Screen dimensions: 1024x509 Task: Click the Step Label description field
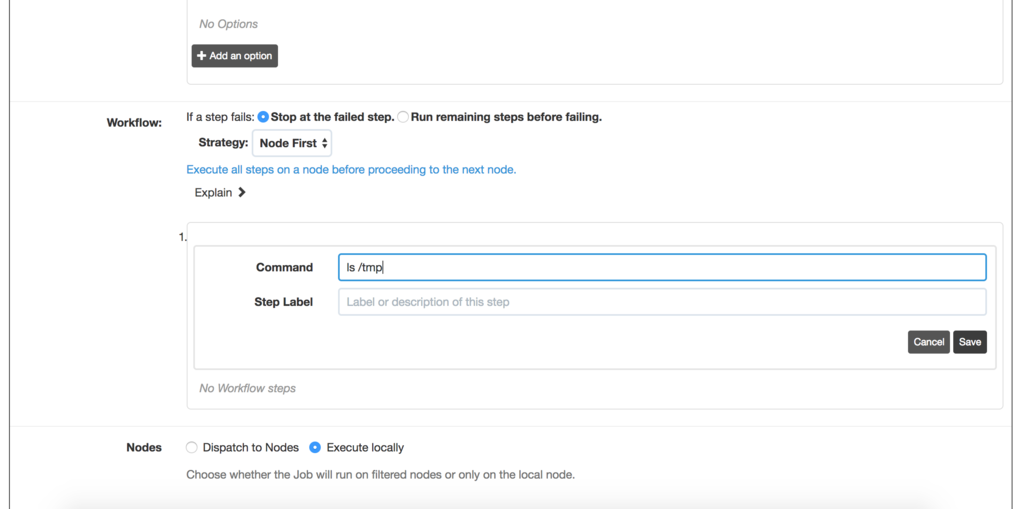[x=661, y=302]
